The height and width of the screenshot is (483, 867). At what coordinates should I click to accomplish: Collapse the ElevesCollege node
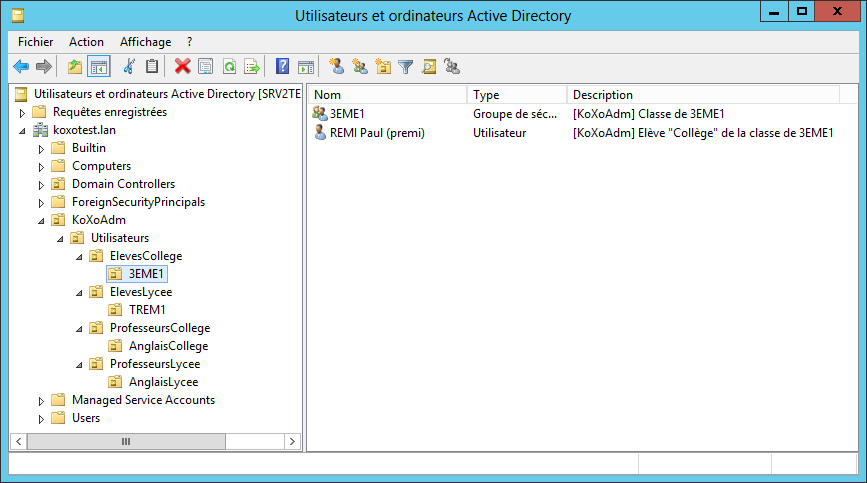pyautogui.click(x=79, y=256)
